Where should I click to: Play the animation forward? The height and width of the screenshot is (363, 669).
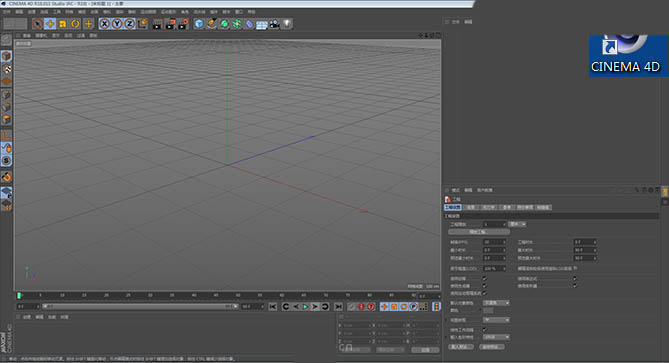[305, 306]
